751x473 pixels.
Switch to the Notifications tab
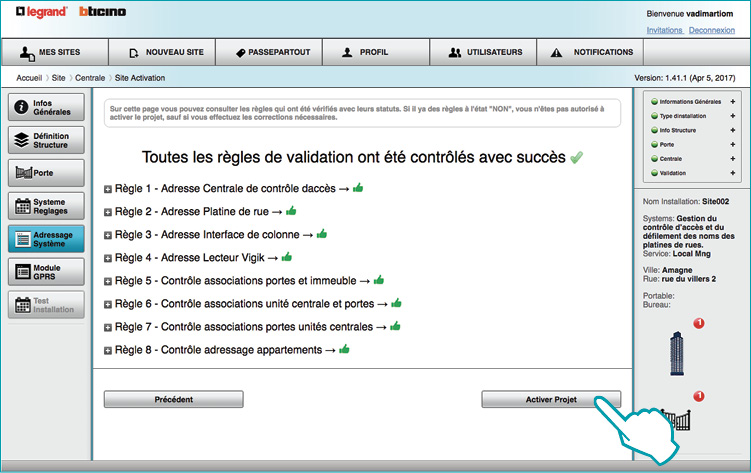[592, 52]
